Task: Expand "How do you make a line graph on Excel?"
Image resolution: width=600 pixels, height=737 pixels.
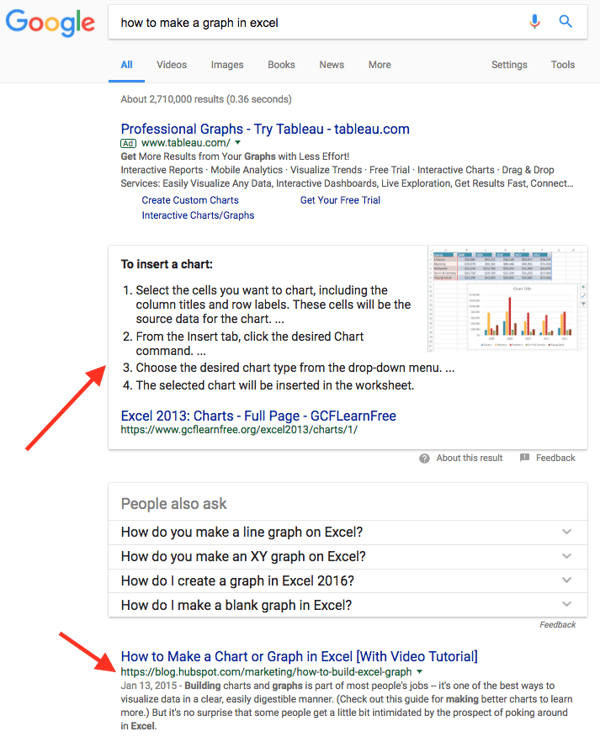Action: [566, 532]
